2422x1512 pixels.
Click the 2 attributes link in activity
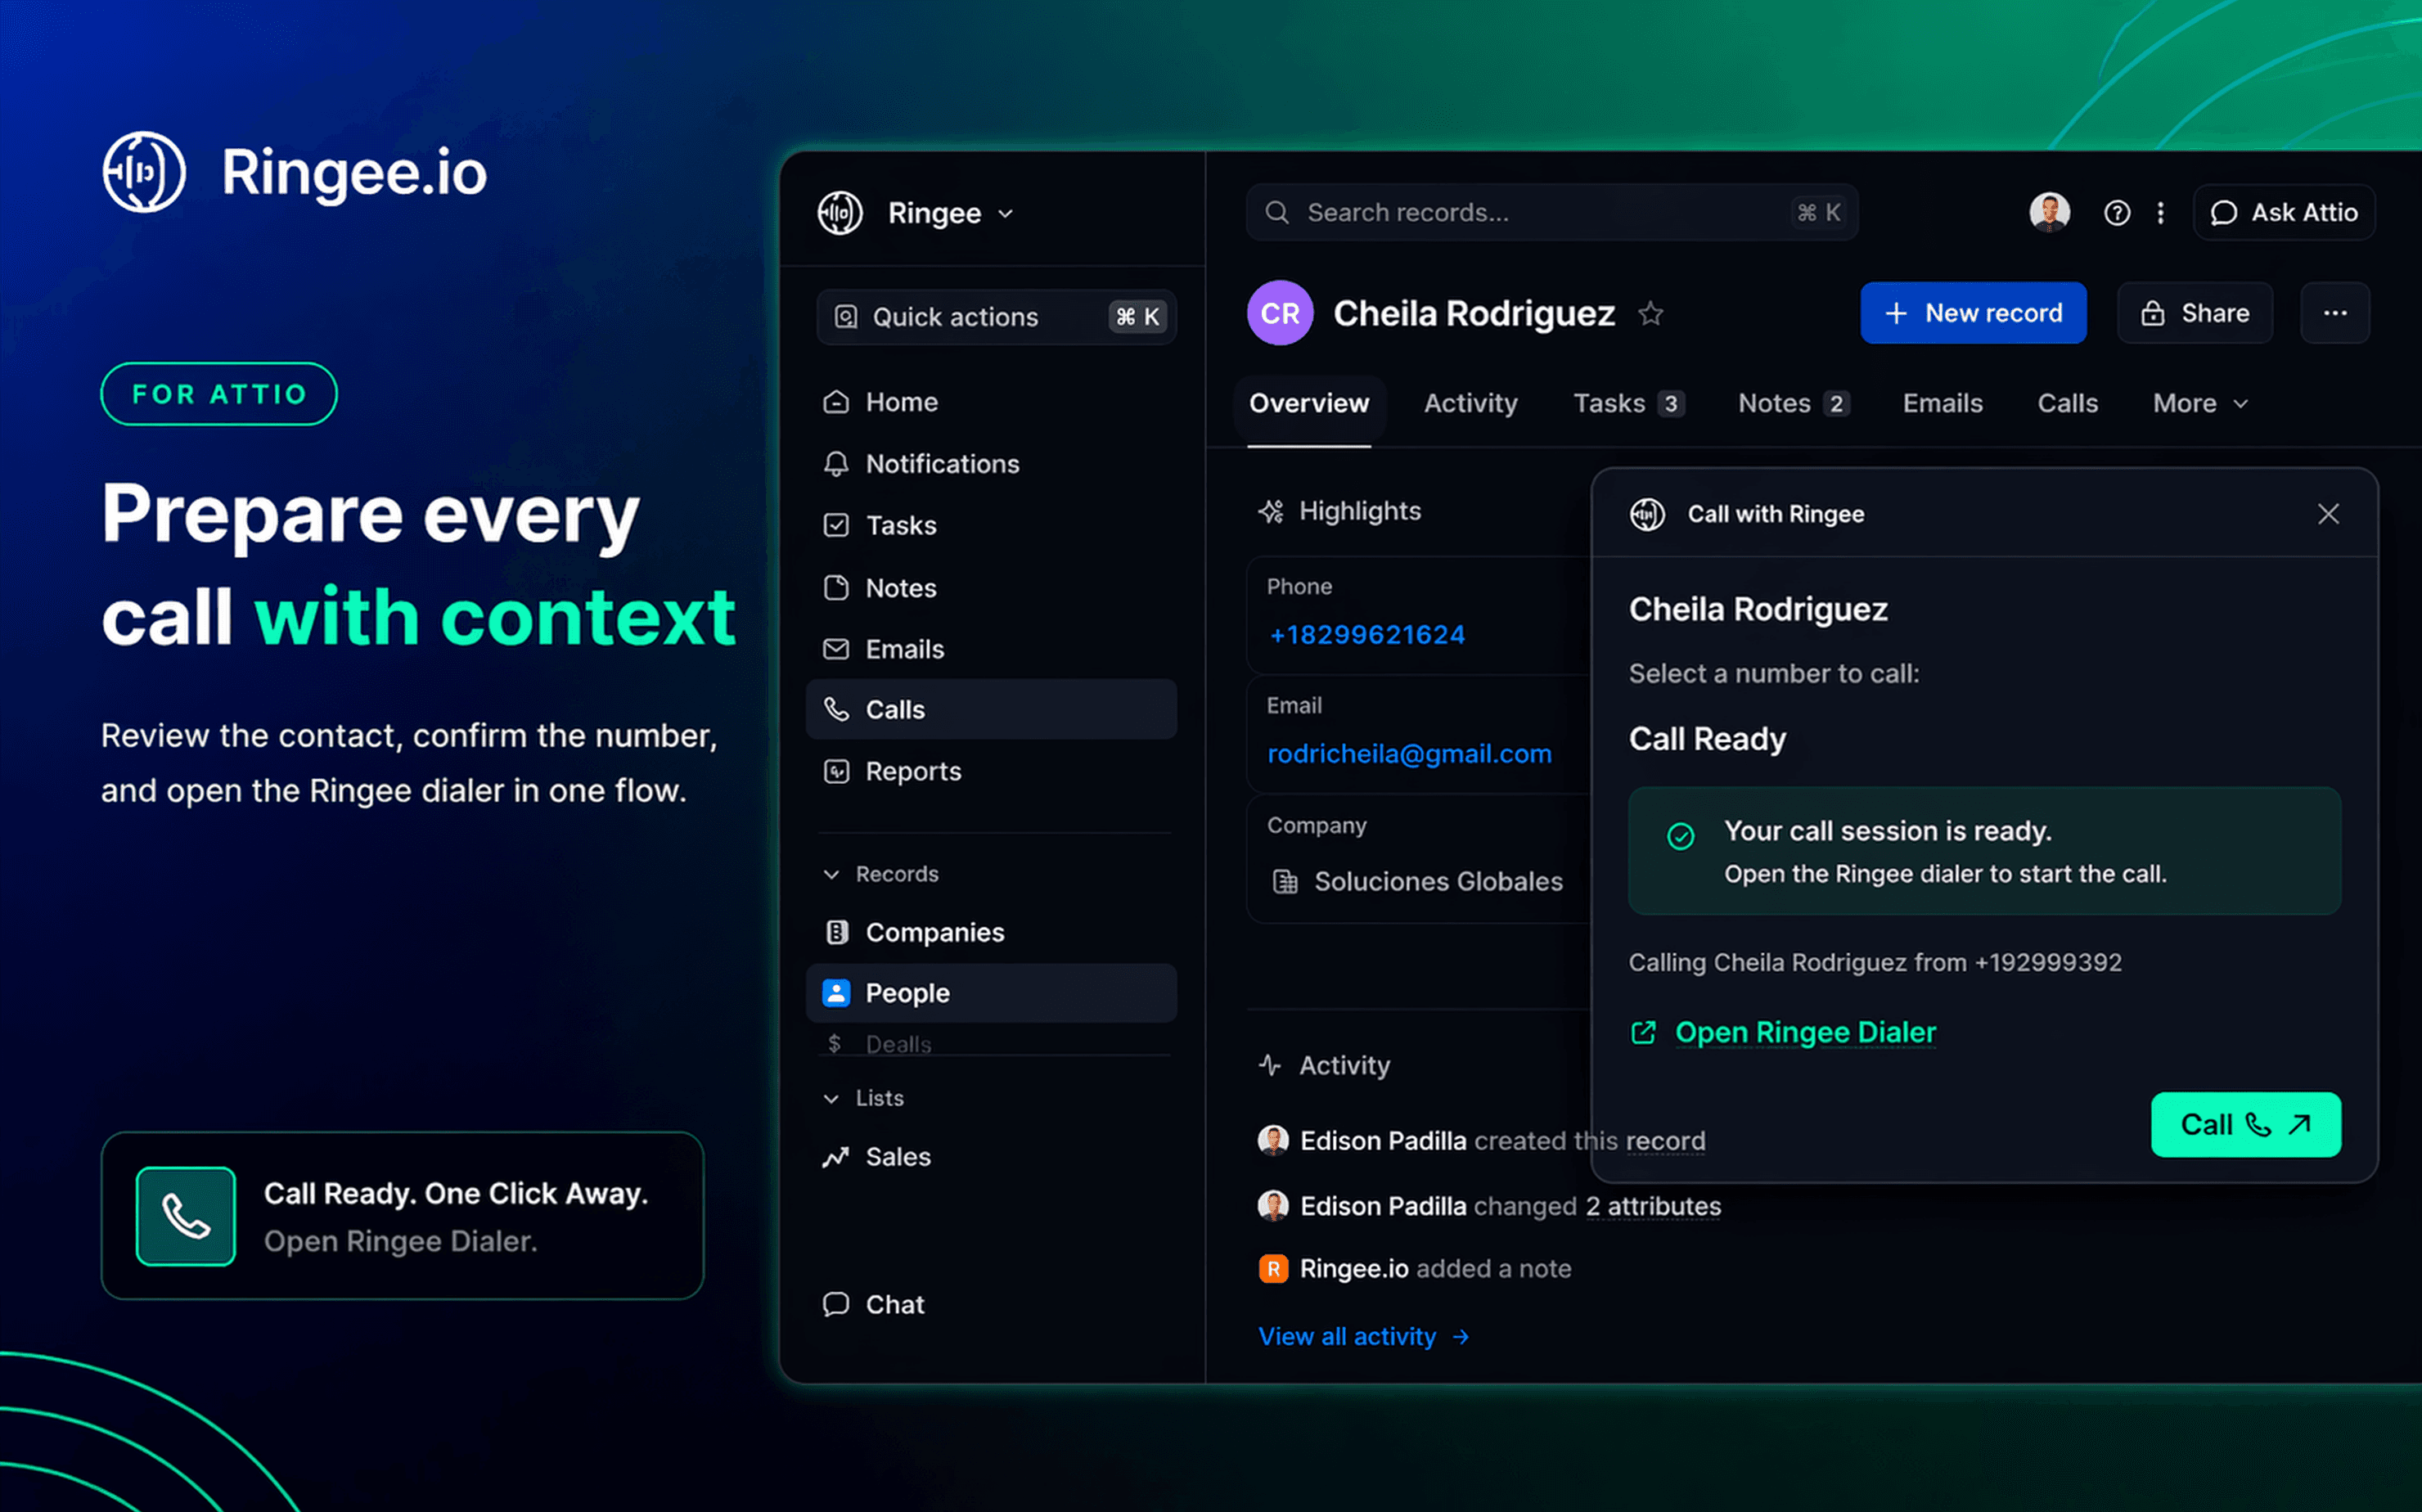coord(1653,1206)
